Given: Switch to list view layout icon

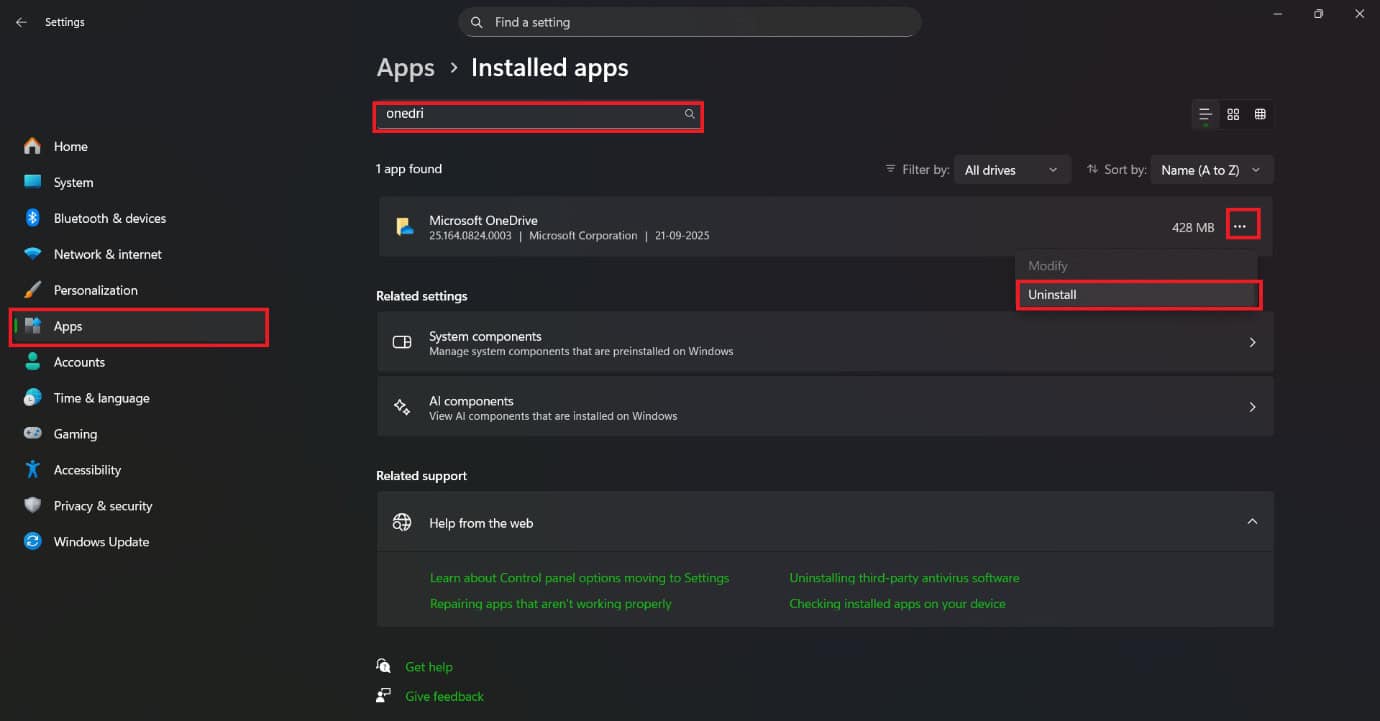Looking at the screenshot, I should pyautogui.click(x=1206, y=114).
